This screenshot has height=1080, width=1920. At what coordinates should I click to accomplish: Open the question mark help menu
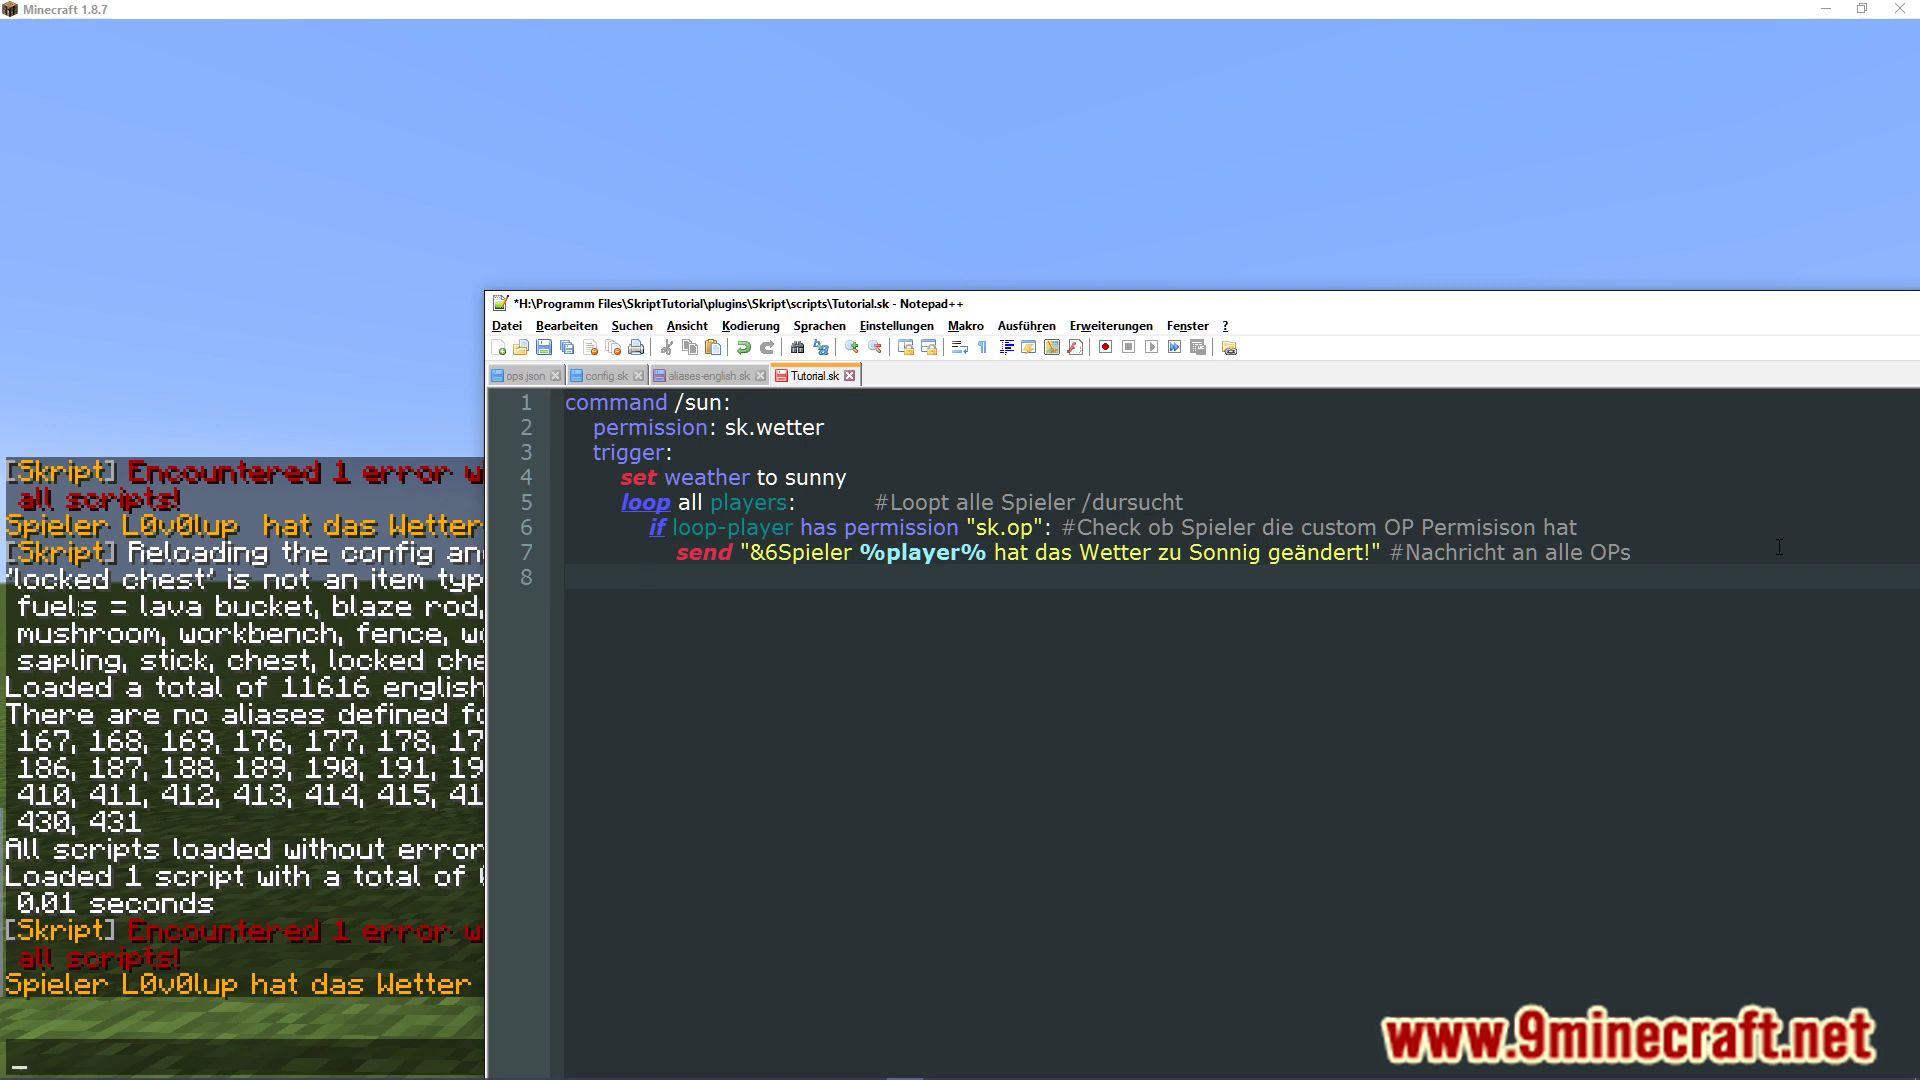pos(1225,326)
